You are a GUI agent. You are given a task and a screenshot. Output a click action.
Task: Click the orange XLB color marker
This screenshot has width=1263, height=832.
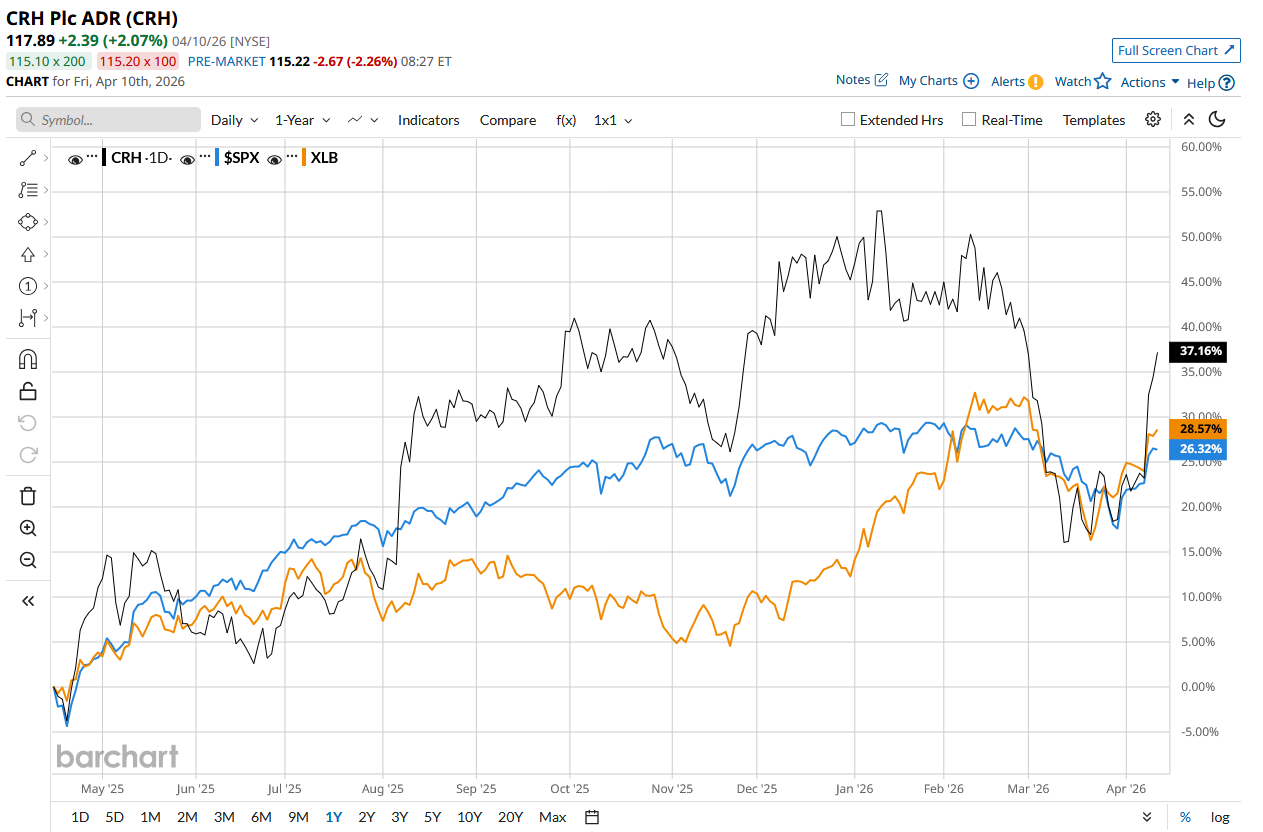[x=304, y=158]
